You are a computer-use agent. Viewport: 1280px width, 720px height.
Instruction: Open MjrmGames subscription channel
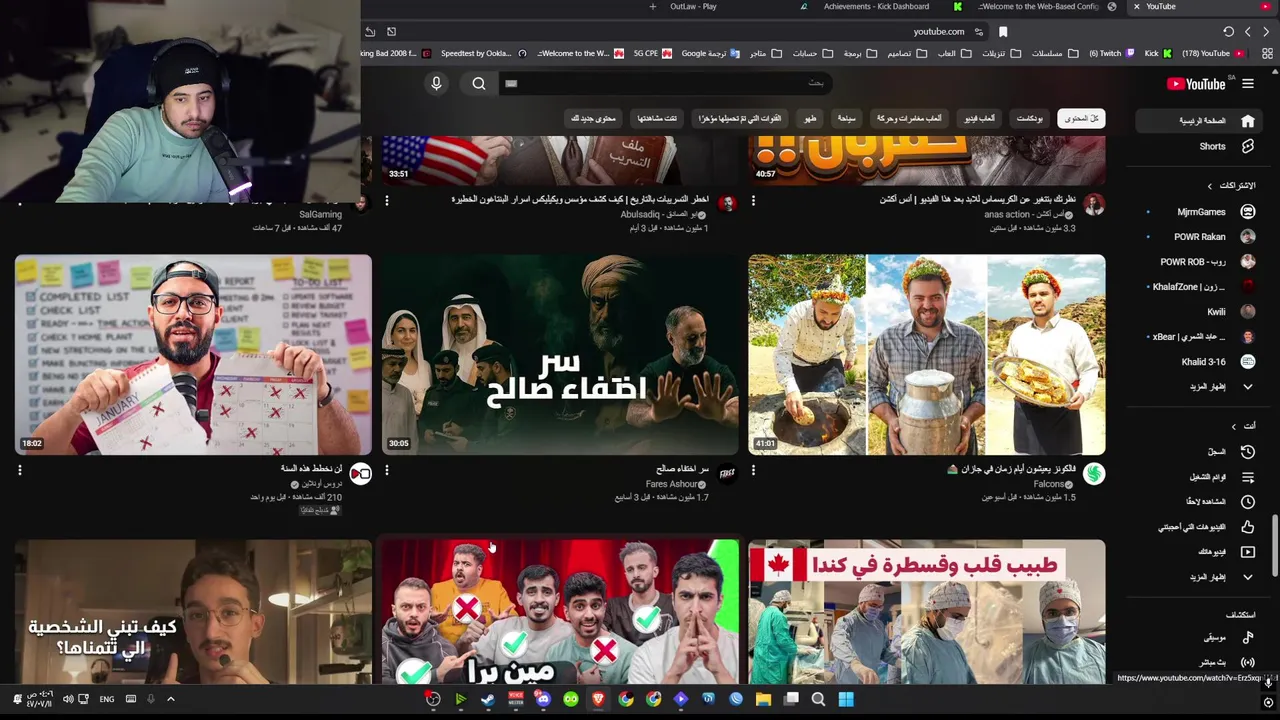1200,212
